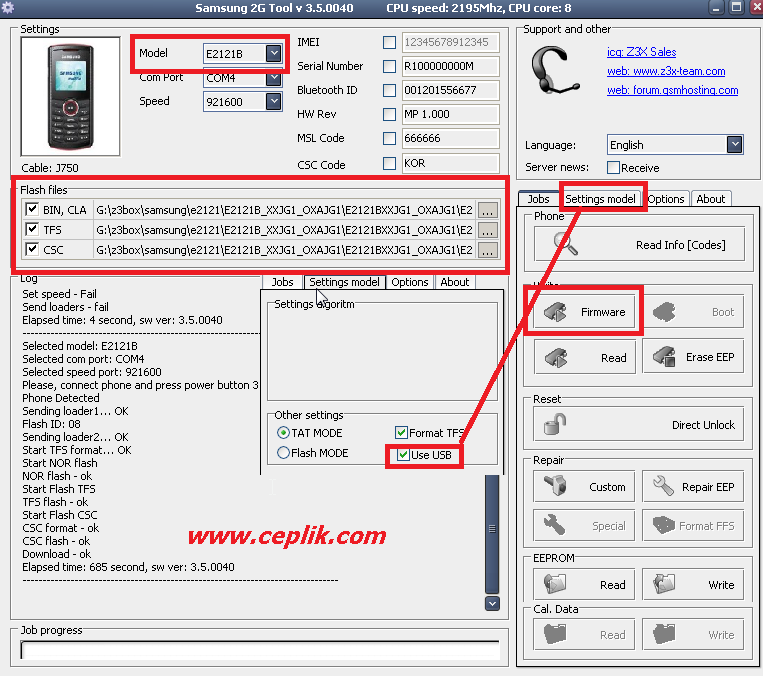
Task: Browse for the TFS flash file
Action: 488,230
